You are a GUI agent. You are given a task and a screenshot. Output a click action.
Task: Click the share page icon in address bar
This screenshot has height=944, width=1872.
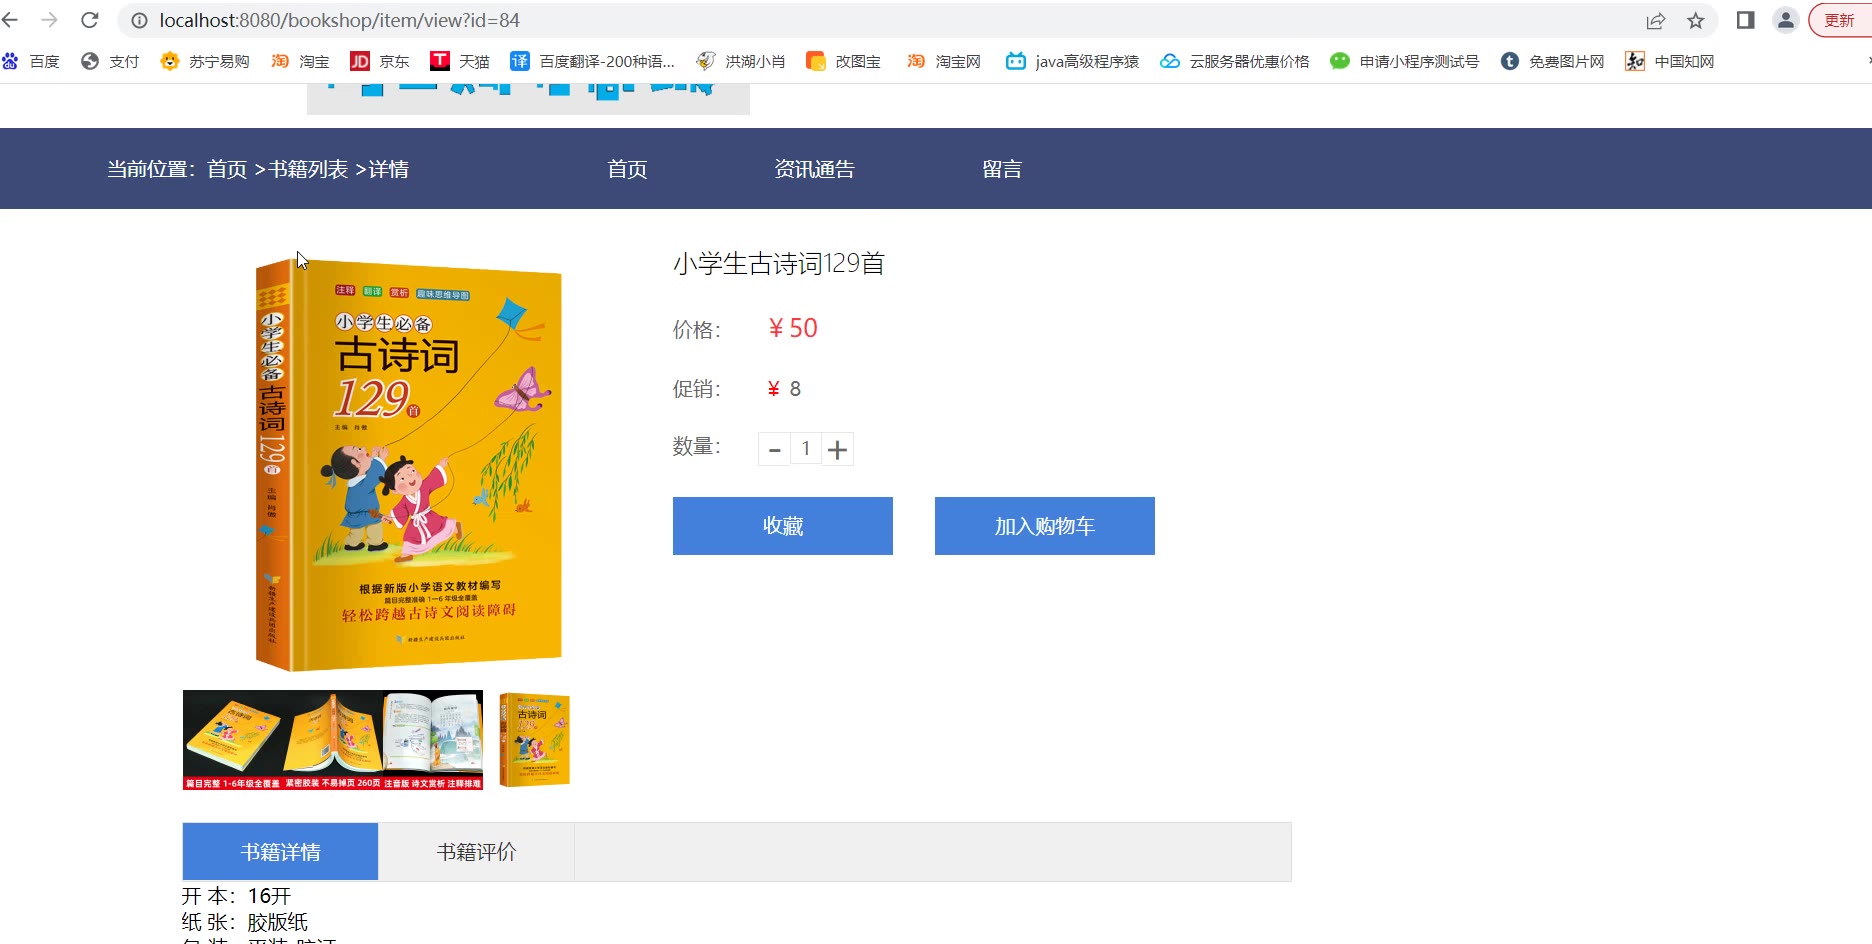pyautogui.click(x=1656, y=20)
